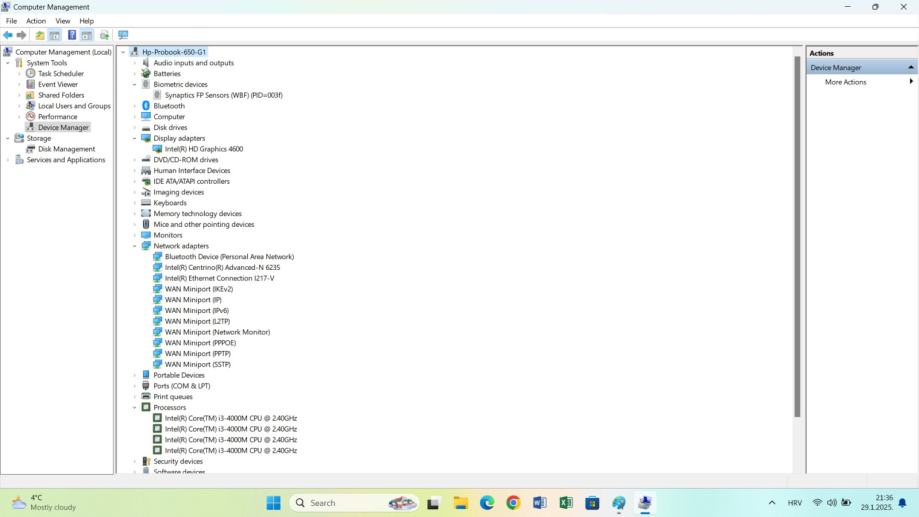Screen dimensions: 919x517
Task: Select Disk Management under Storage
Action: 66,149
